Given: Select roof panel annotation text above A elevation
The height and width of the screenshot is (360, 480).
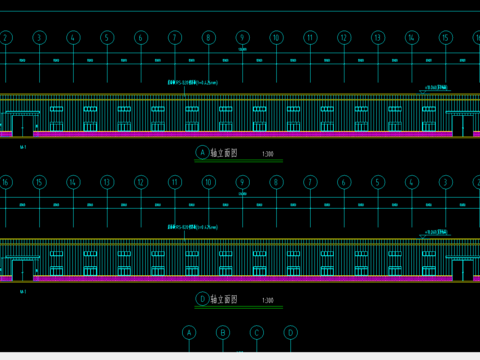Looking at the screenshot, I should coord(193,82).
